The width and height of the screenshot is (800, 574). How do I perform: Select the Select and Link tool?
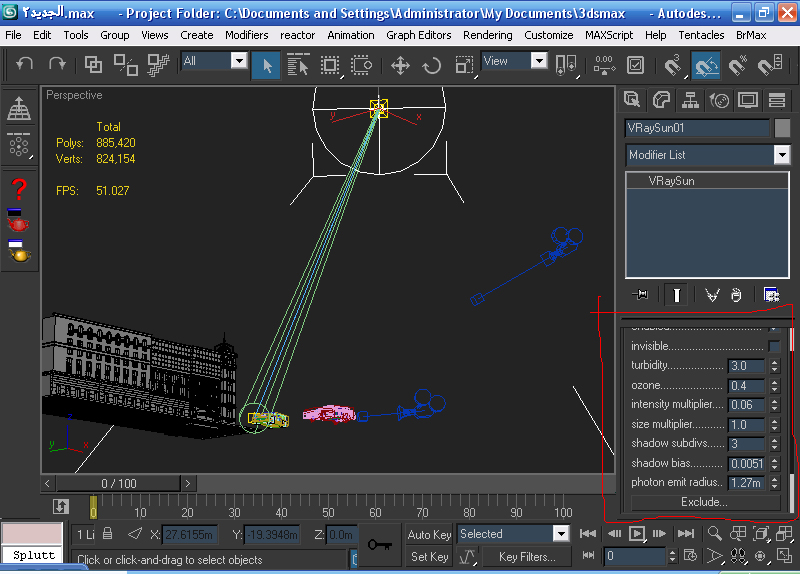pyautogui.click(x=93, y=65)
